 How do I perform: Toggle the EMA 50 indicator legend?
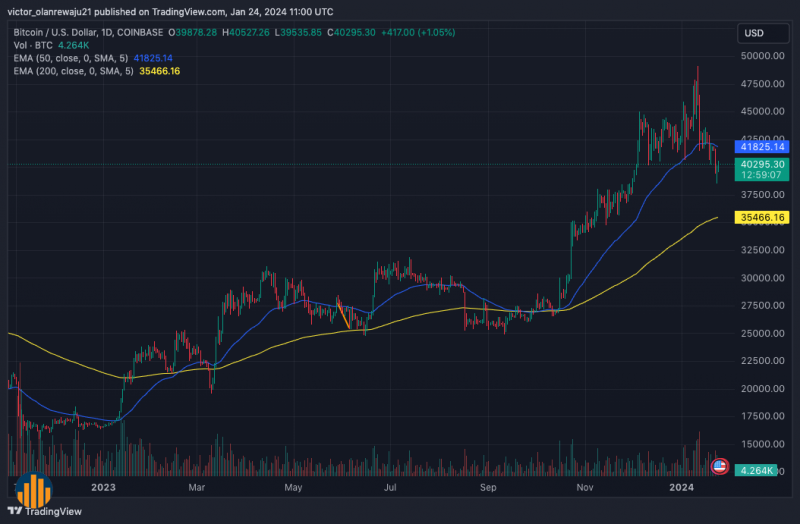click(x=70, y=58)
